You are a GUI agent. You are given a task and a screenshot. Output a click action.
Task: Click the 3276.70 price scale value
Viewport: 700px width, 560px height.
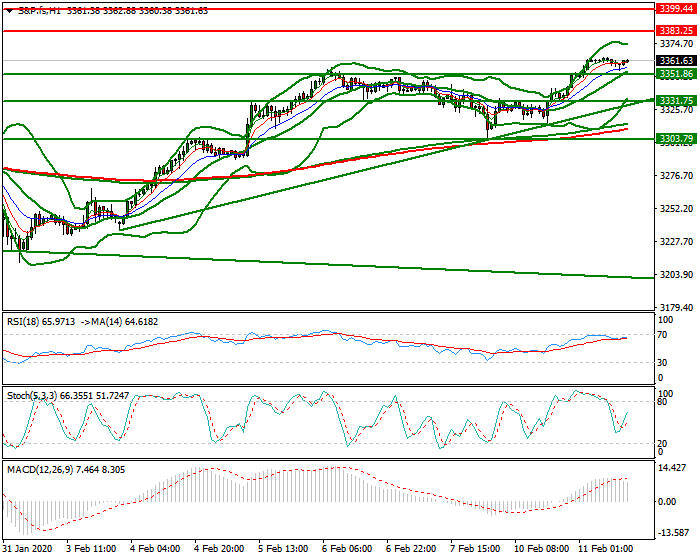[x=676, y=176]
